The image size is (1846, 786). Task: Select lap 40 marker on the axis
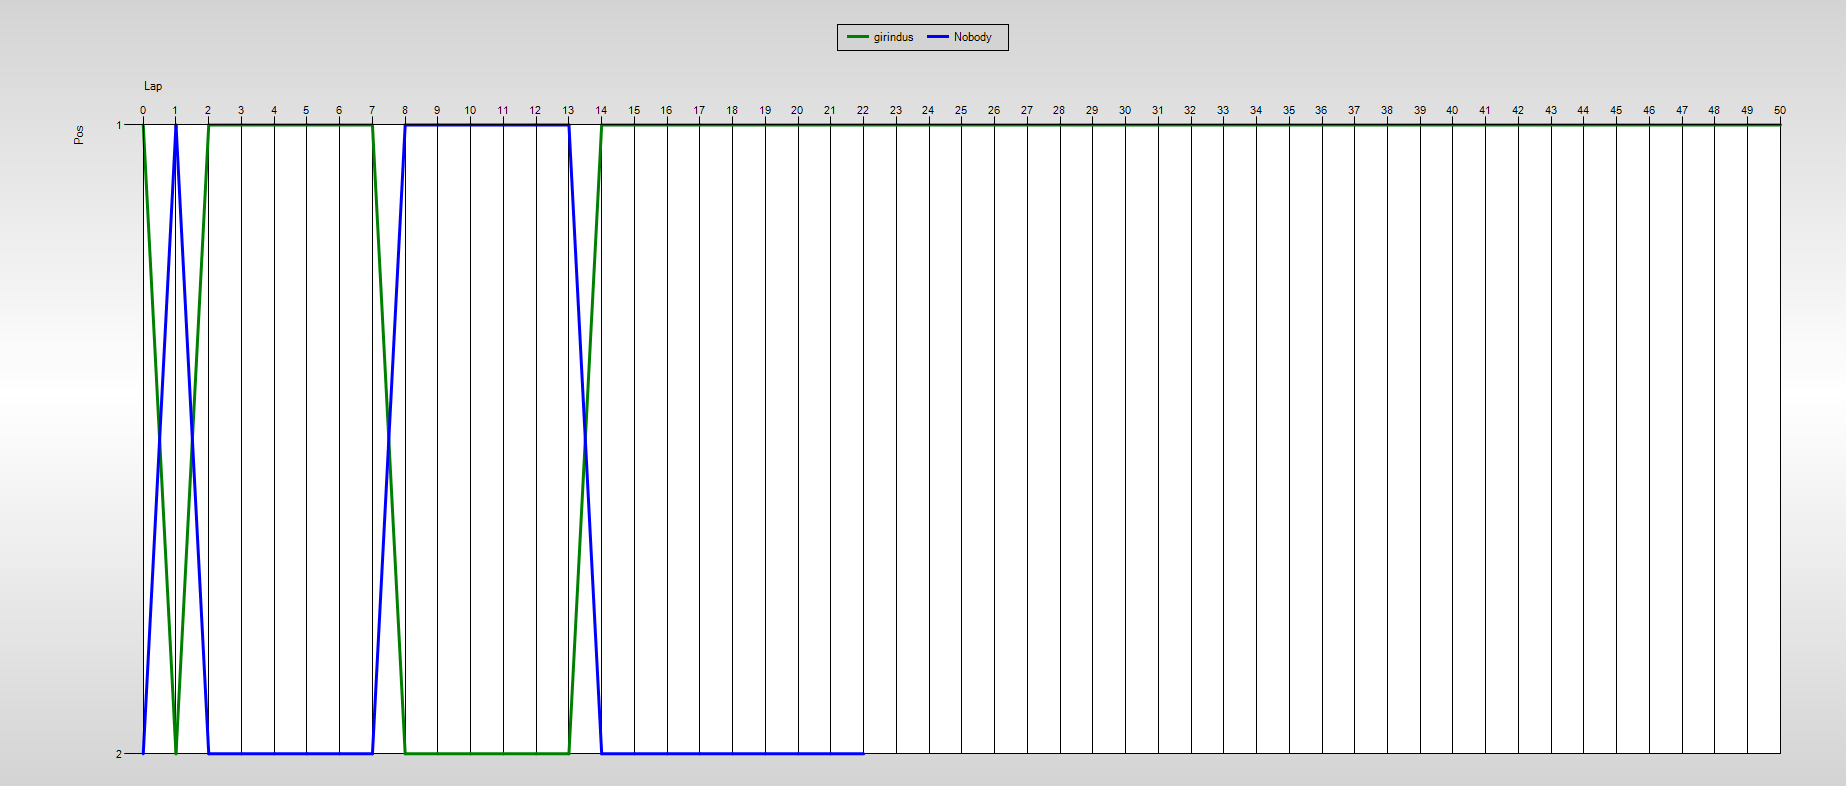pyautogui.click(x=1452, y=110)
